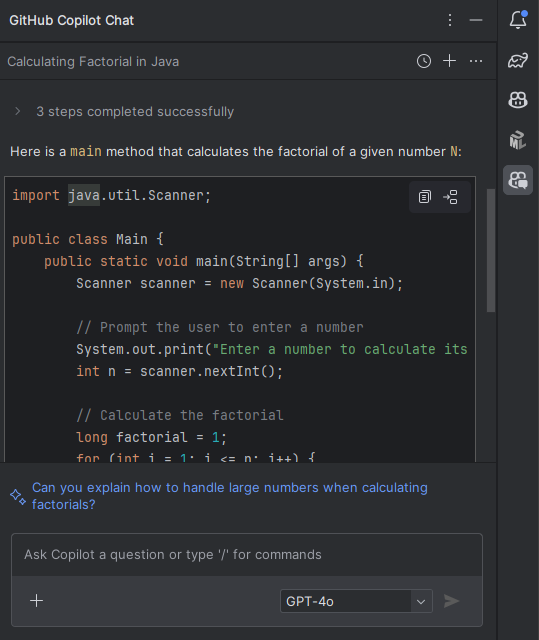Expand the 3 steps completed successfully section

tap(18, 111)
